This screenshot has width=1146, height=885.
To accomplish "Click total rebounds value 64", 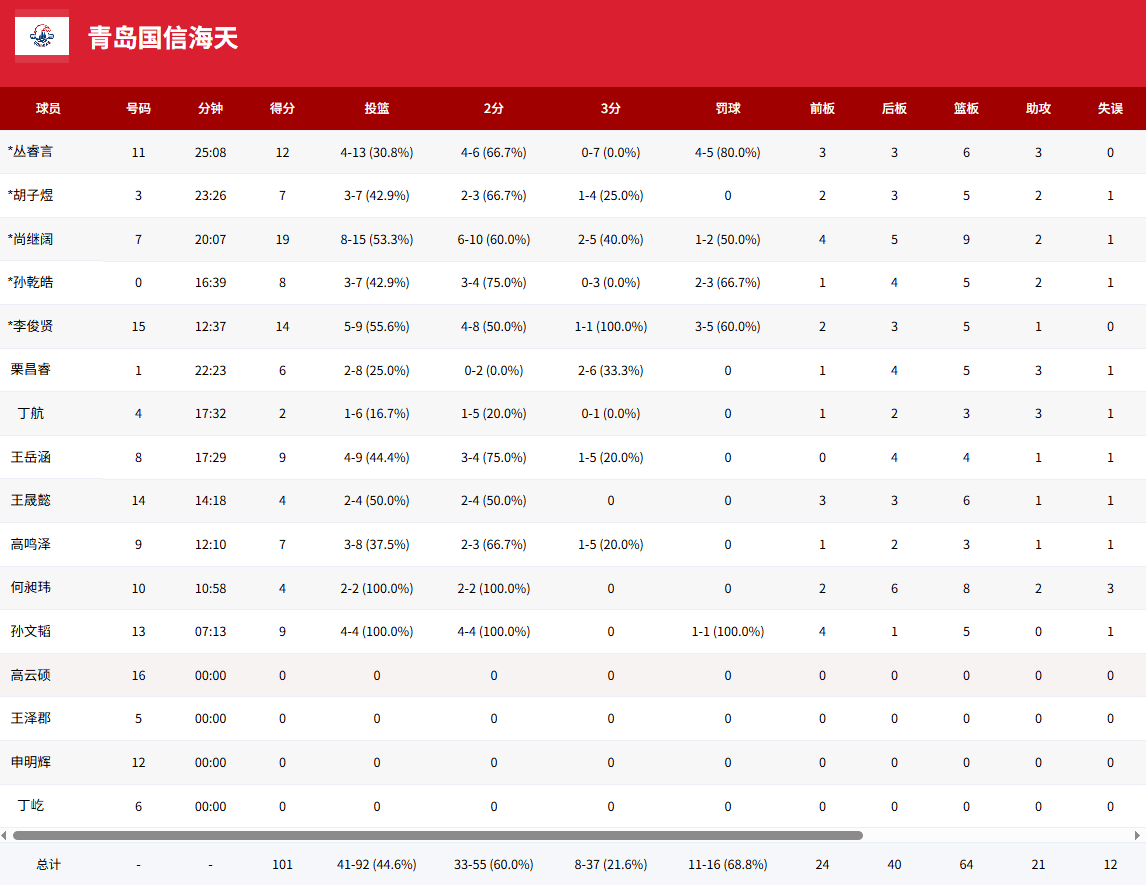I will click(x=966, y=865).
